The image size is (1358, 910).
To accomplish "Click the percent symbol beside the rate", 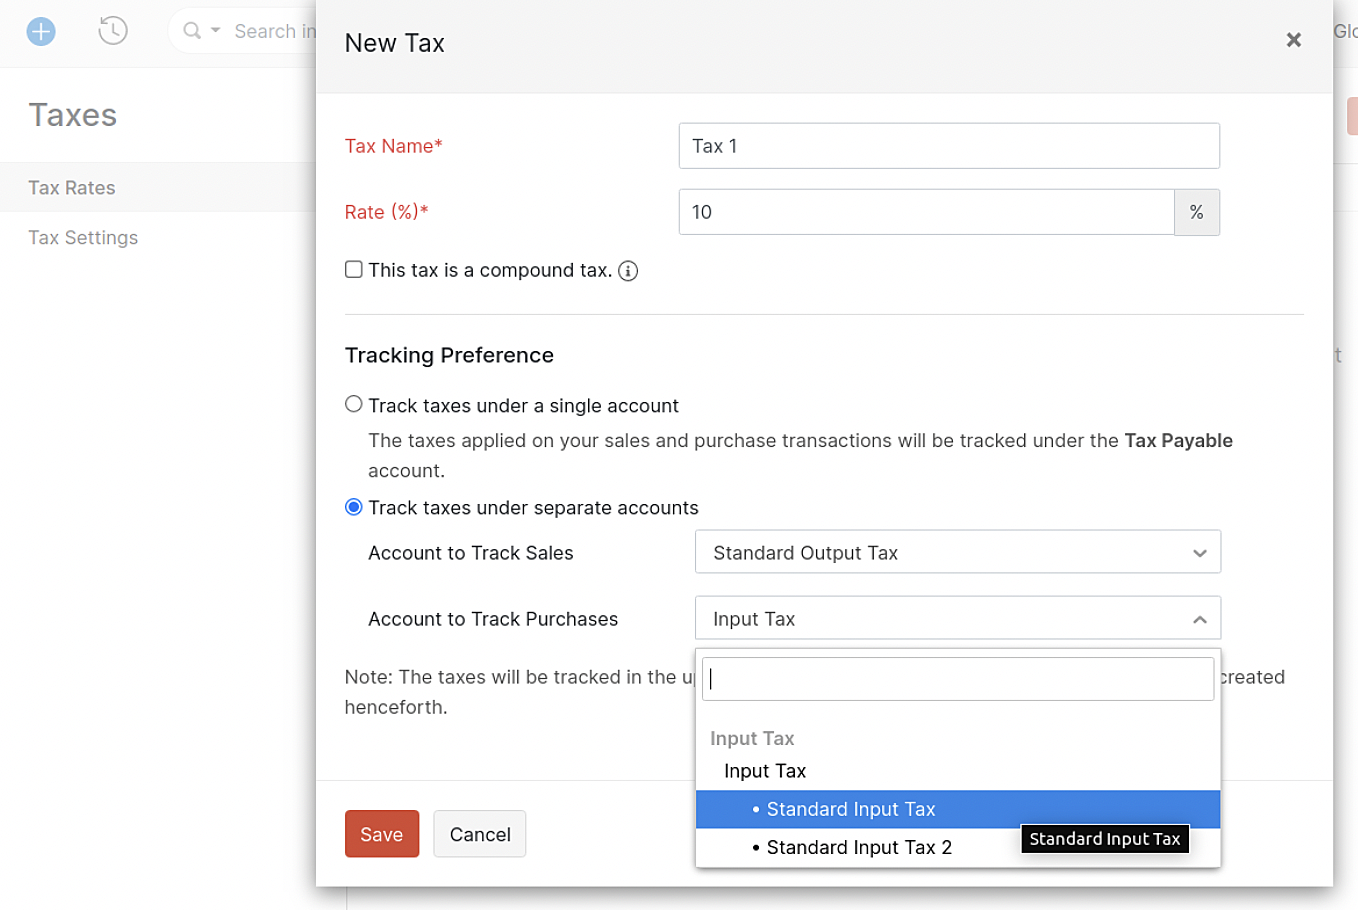I will tap(1197, 212).
